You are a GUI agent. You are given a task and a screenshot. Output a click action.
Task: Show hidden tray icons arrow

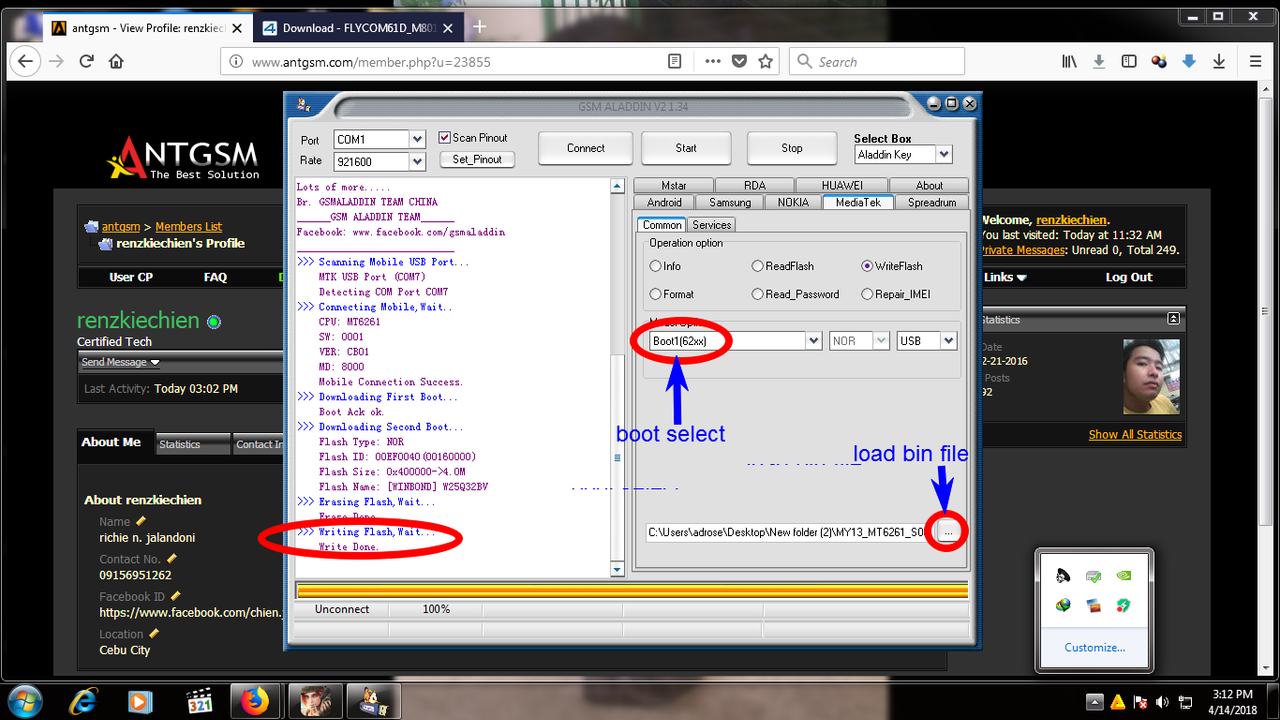point(1094,702)
